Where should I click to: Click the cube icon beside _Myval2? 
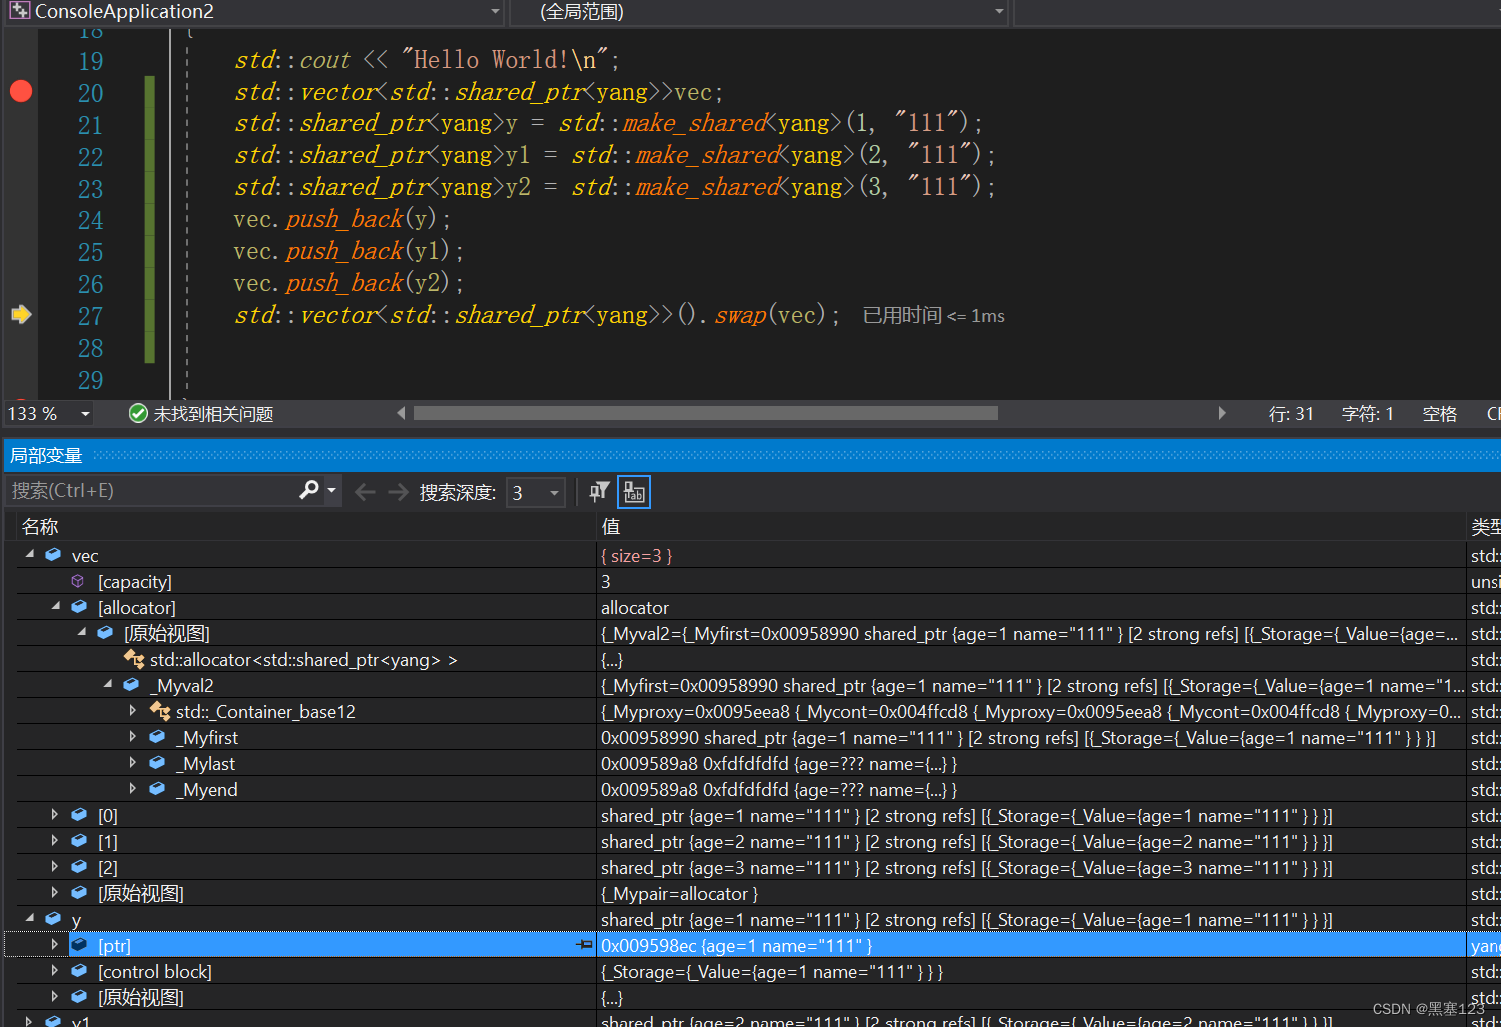click(x=131, y=685)
